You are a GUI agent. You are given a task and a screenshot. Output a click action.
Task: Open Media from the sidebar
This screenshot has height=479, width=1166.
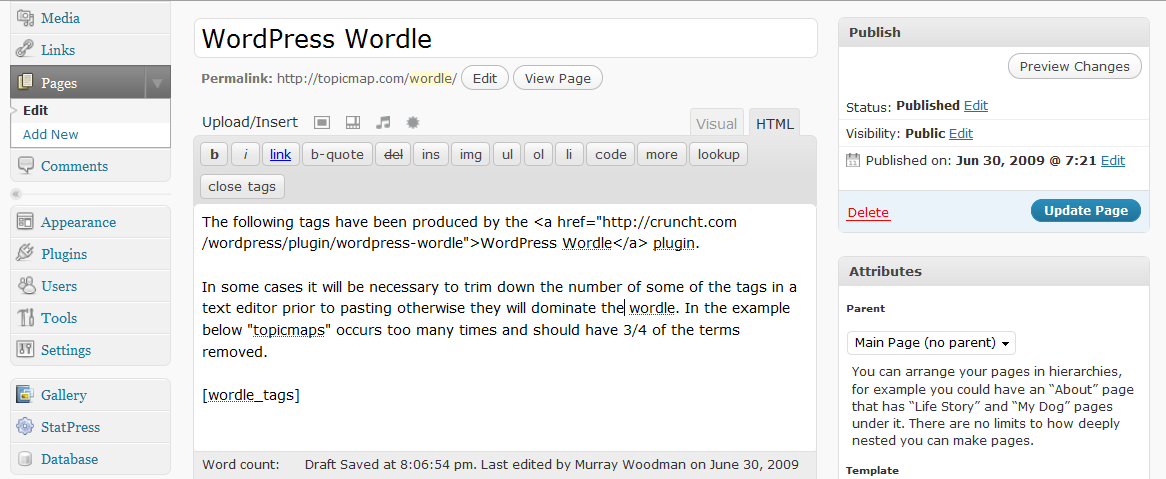point(60,18)
